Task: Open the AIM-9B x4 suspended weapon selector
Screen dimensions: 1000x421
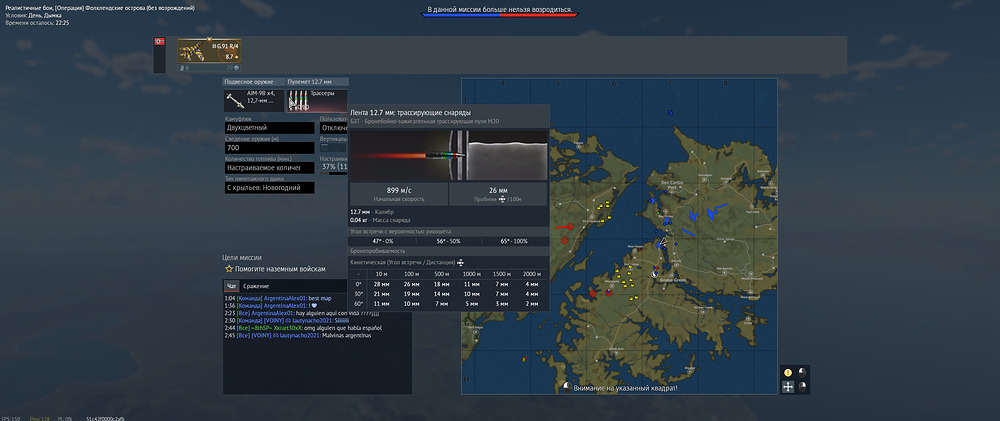Action: (x=254, y=101)
